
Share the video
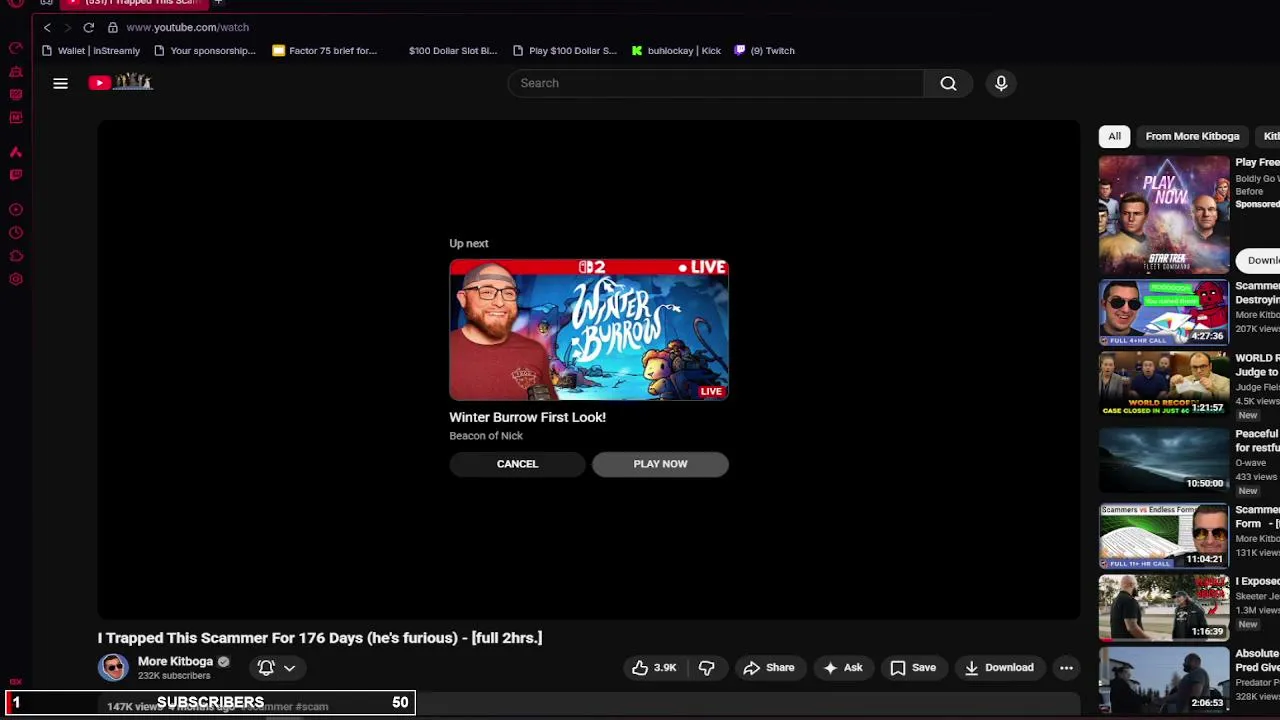pos(768,668)
